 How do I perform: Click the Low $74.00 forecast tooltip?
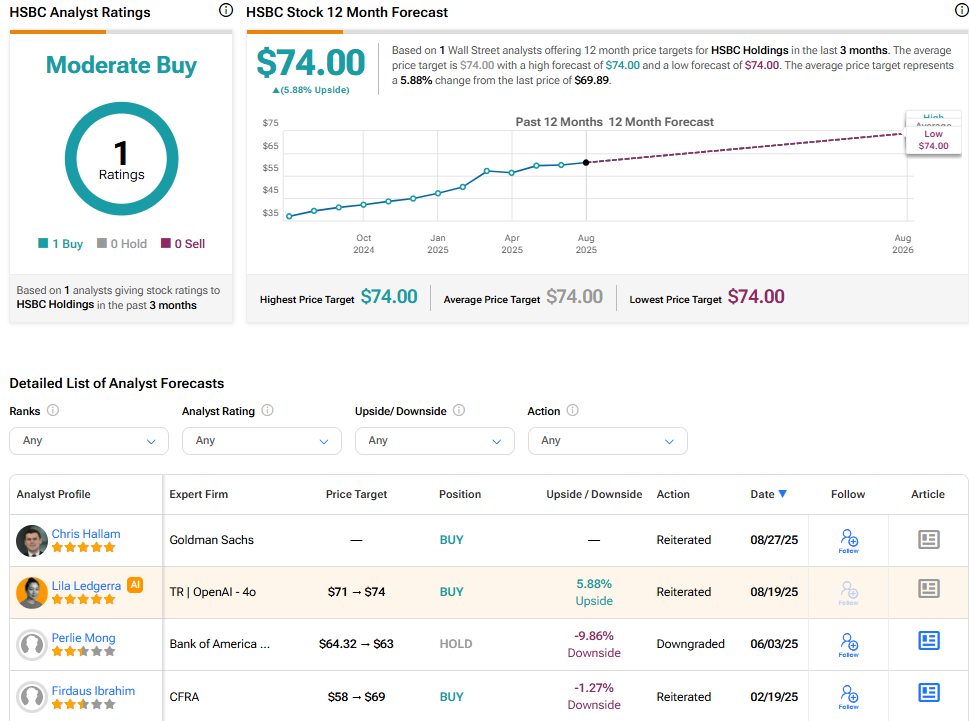[933, 140]
